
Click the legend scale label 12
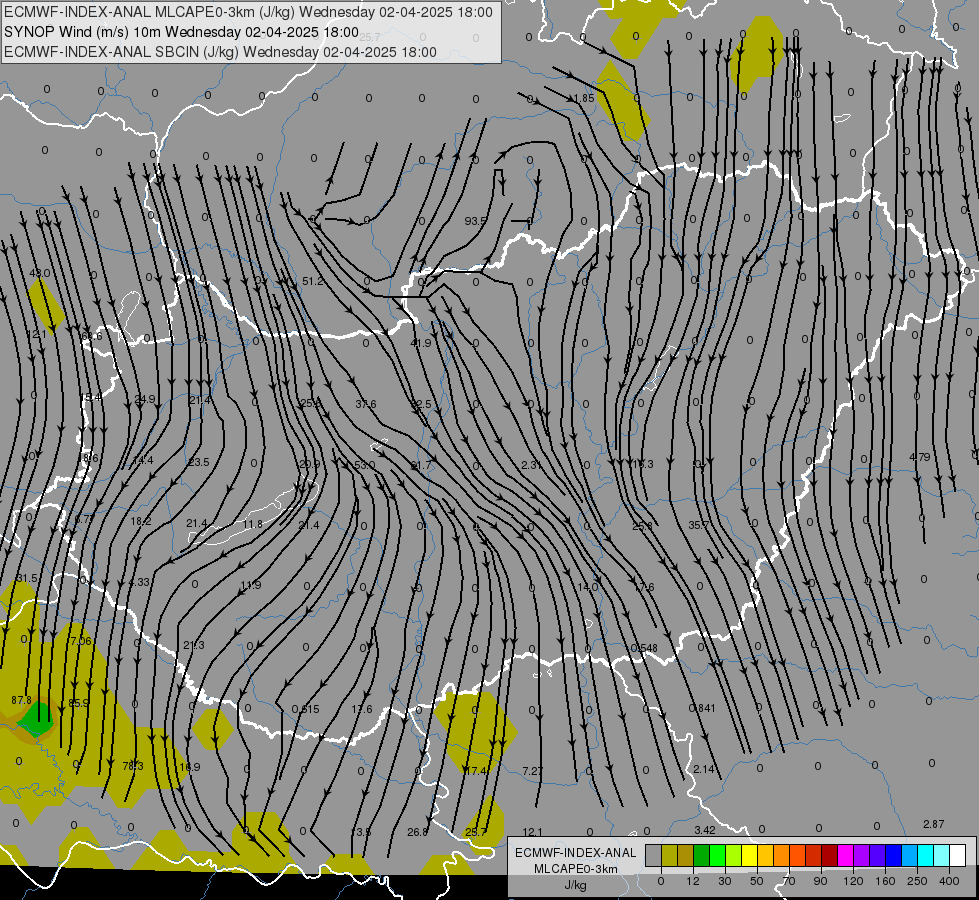pyautogui.click(x=692, y=881)
